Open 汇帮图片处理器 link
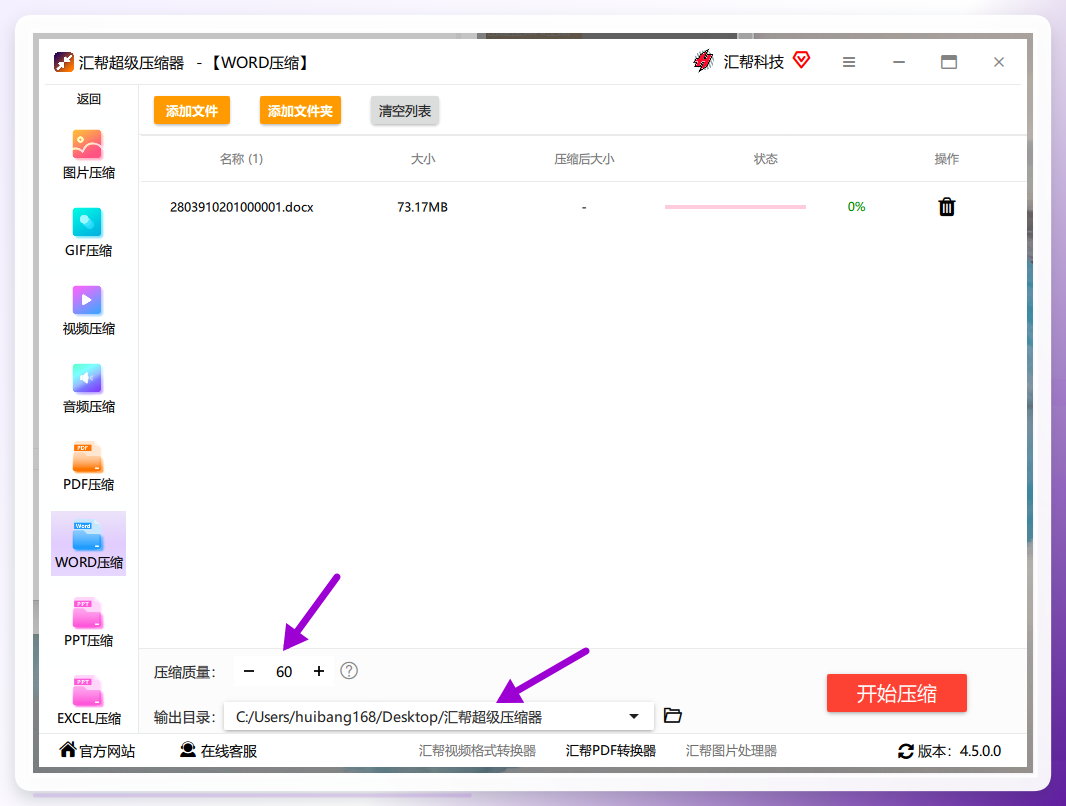The width and height of the screenshot is (1066, 806). point(731,751)
